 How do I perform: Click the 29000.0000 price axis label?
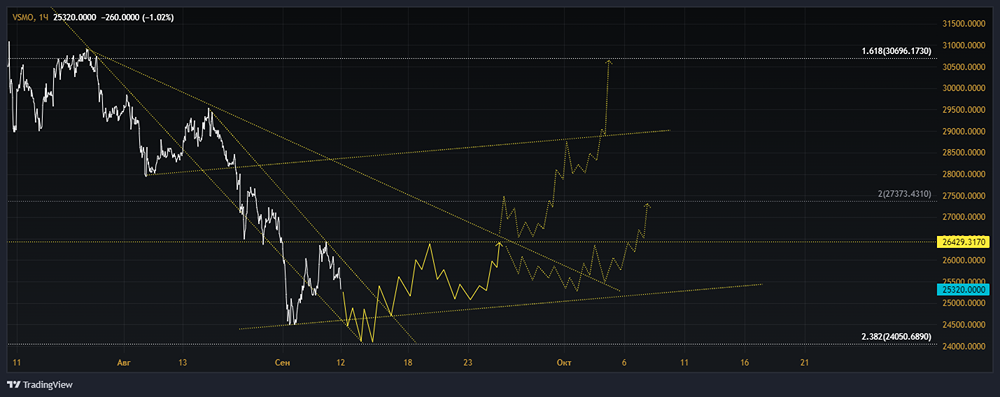coord(964,131)
